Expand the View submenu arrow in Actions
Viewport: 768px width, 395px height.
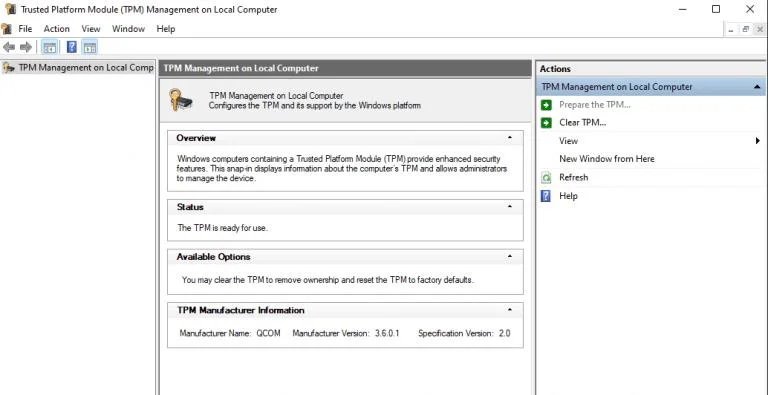pos(758,141)
